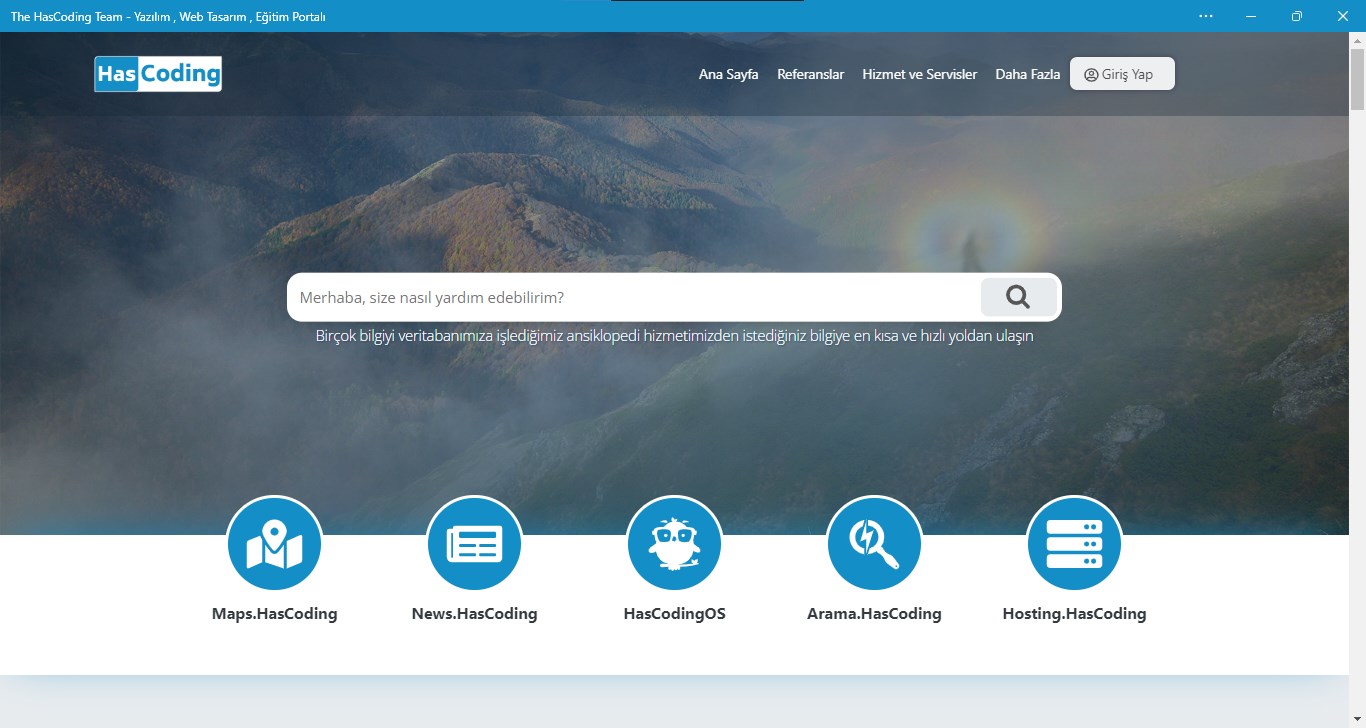Viewport: 1366px width, 728px height.
Task: Click the HasCodingOS label
Action: click(x=674, y=614)
